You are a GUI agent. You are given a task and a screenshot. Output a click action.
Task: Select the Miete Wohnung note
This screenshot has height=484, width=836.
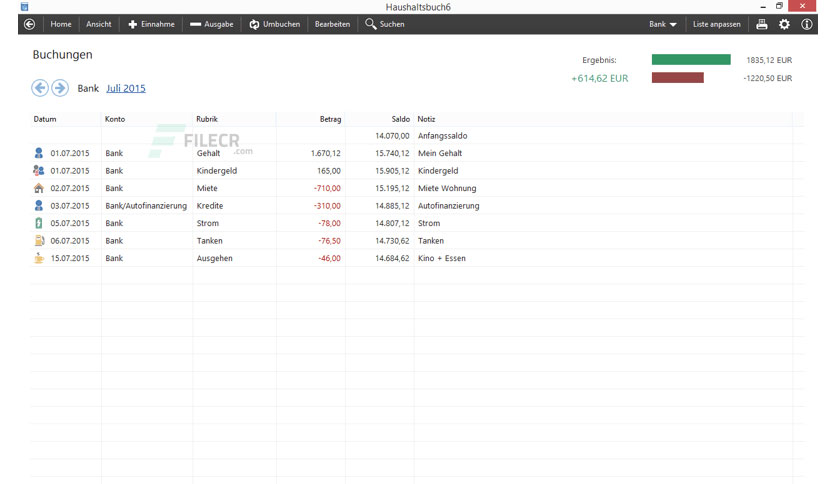pos(447,188)
